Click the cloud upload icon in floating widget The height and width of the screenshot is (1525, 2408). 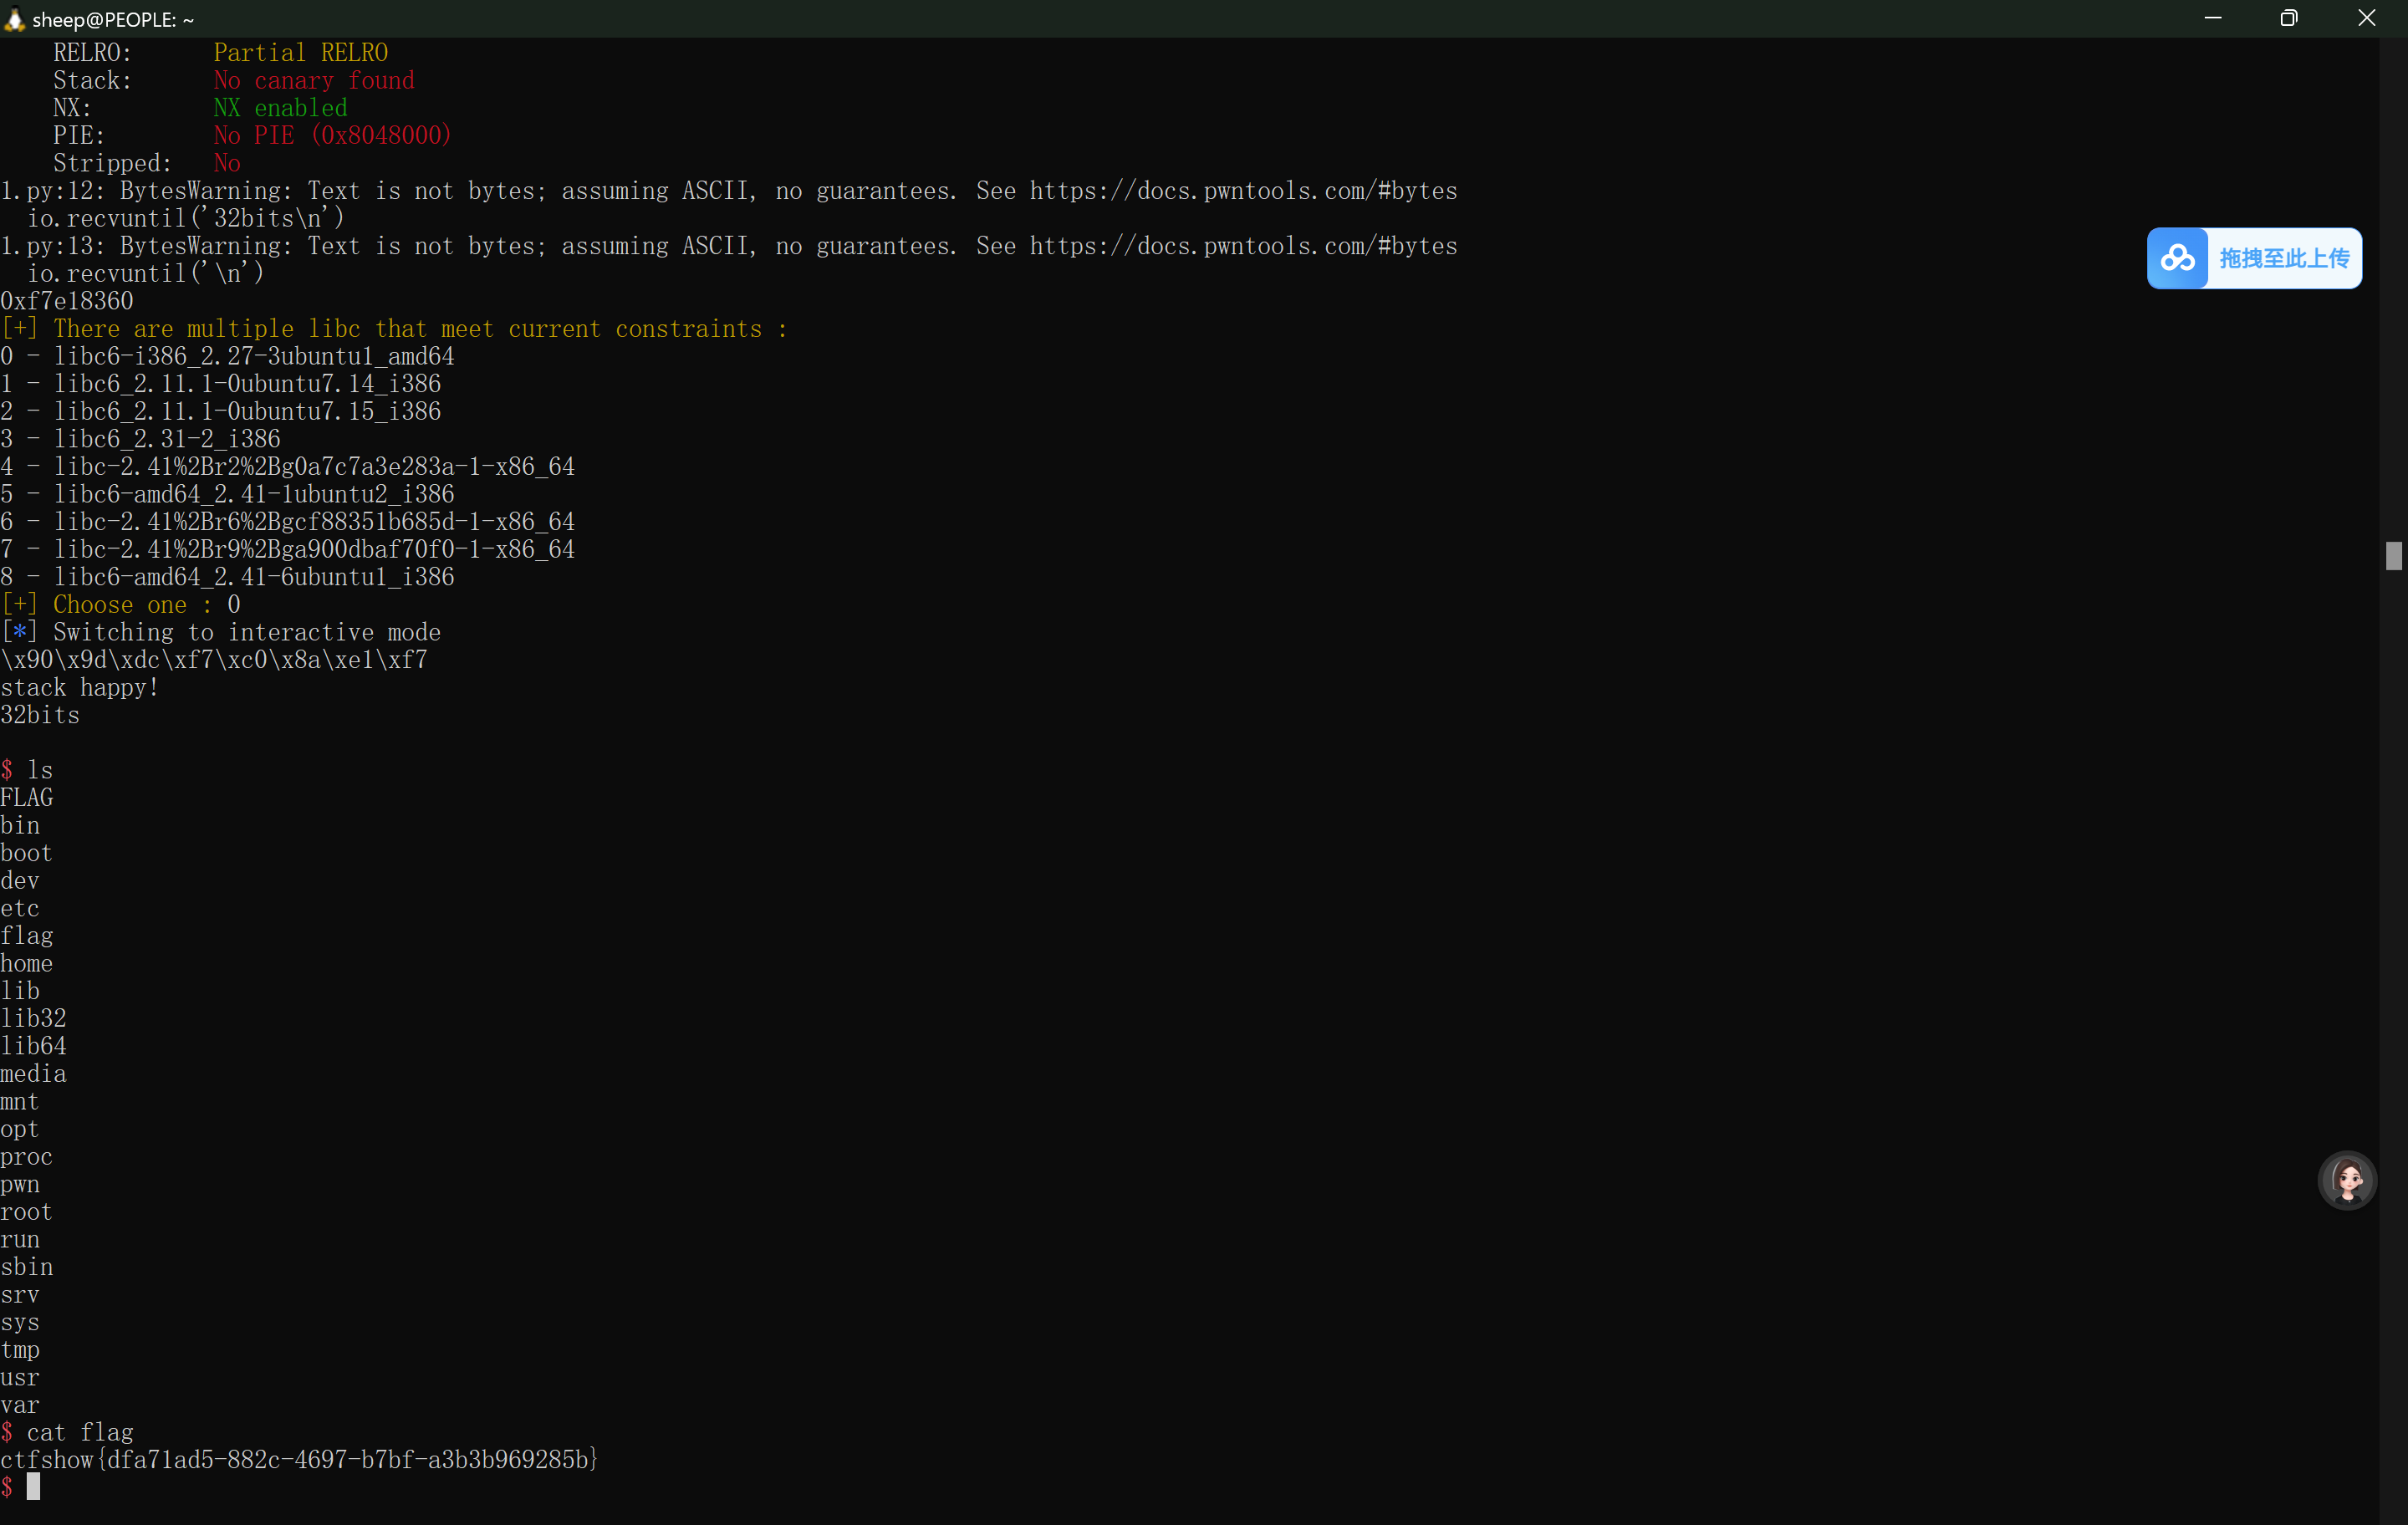pos(2177,259)
